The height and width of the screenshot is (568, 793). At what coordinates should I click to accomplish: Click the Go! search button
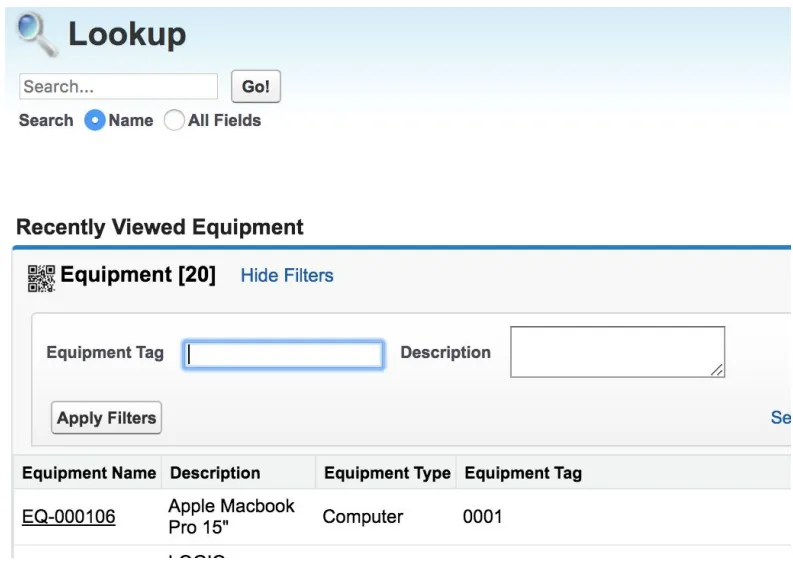[x=256, y=86]
